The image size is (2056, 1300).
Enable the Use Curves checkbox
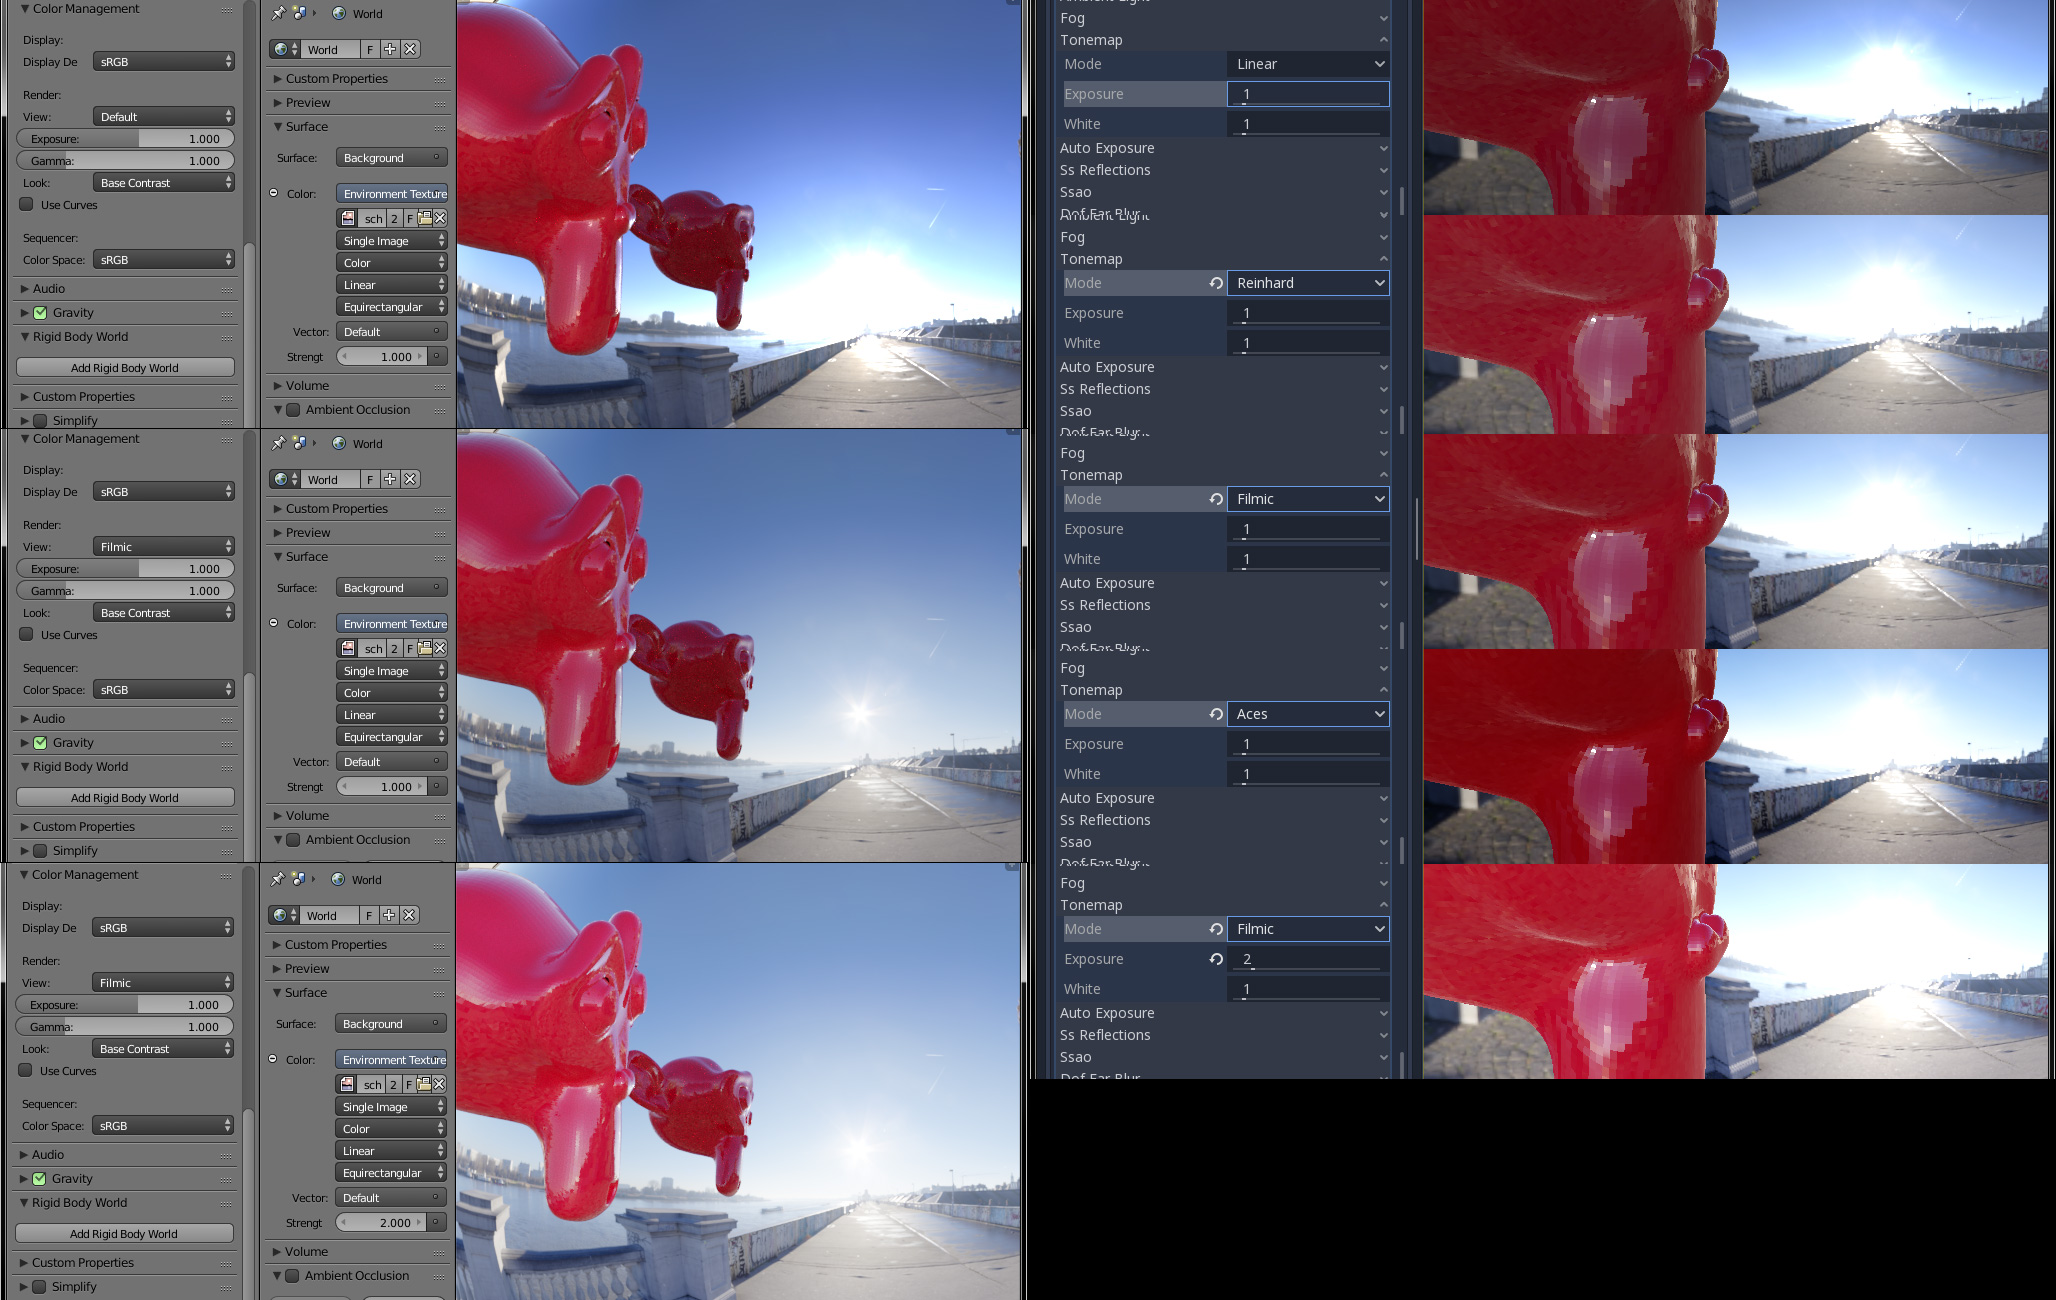(x=26, y=205)
